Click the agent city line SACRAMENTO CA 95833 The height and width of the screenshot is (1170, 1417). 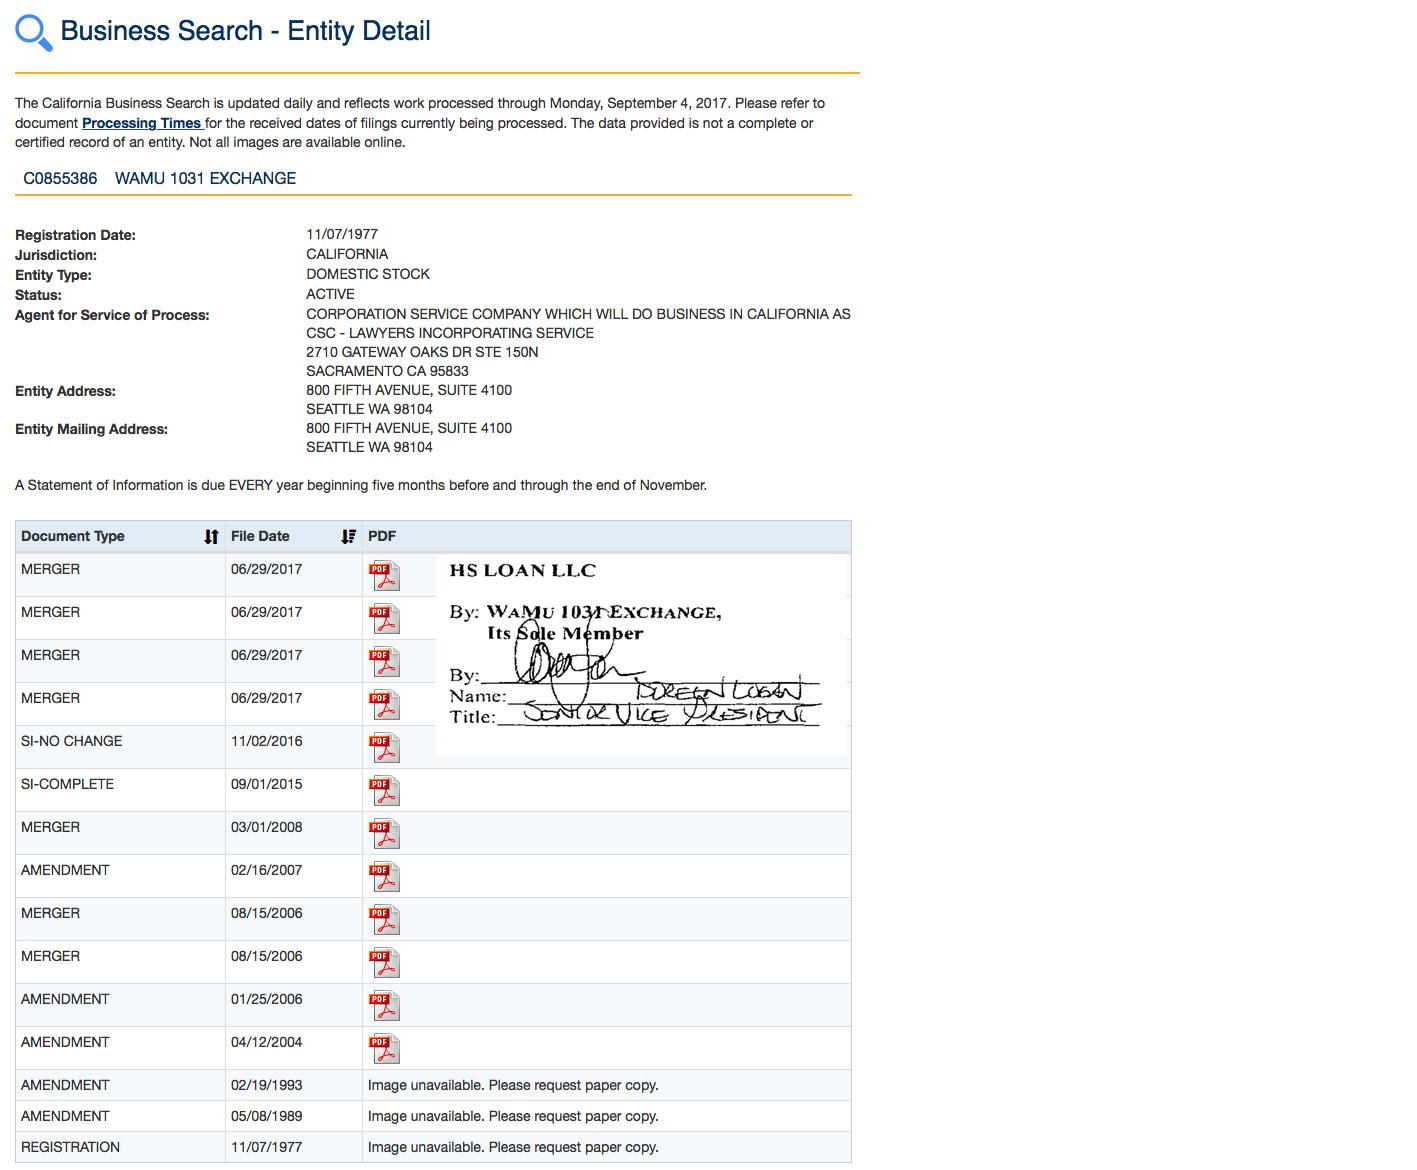[387, 371]
